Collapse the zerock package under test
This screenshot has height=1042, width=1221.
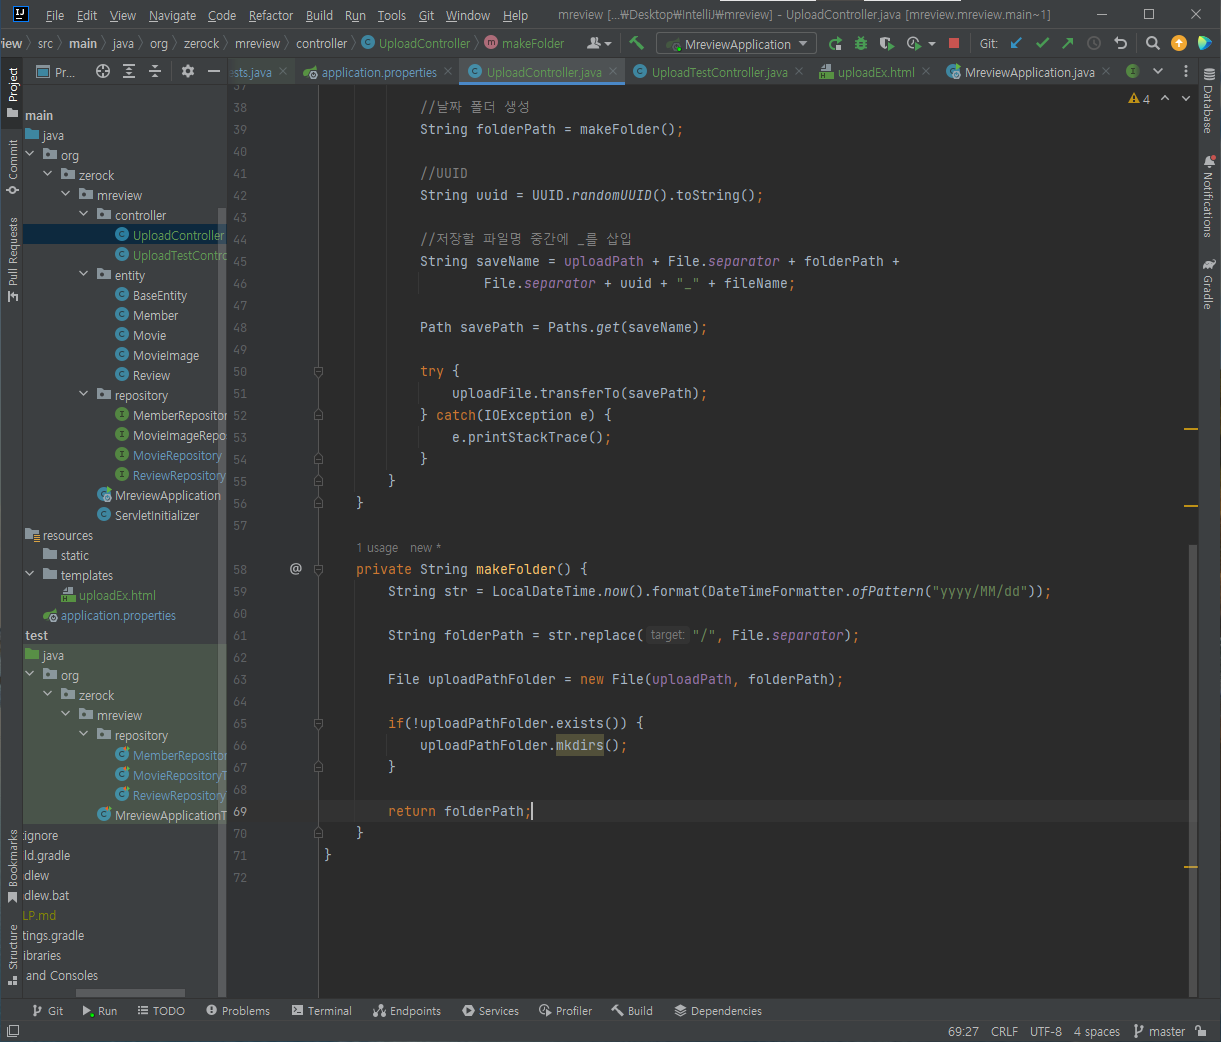click(x=48, y=695)
